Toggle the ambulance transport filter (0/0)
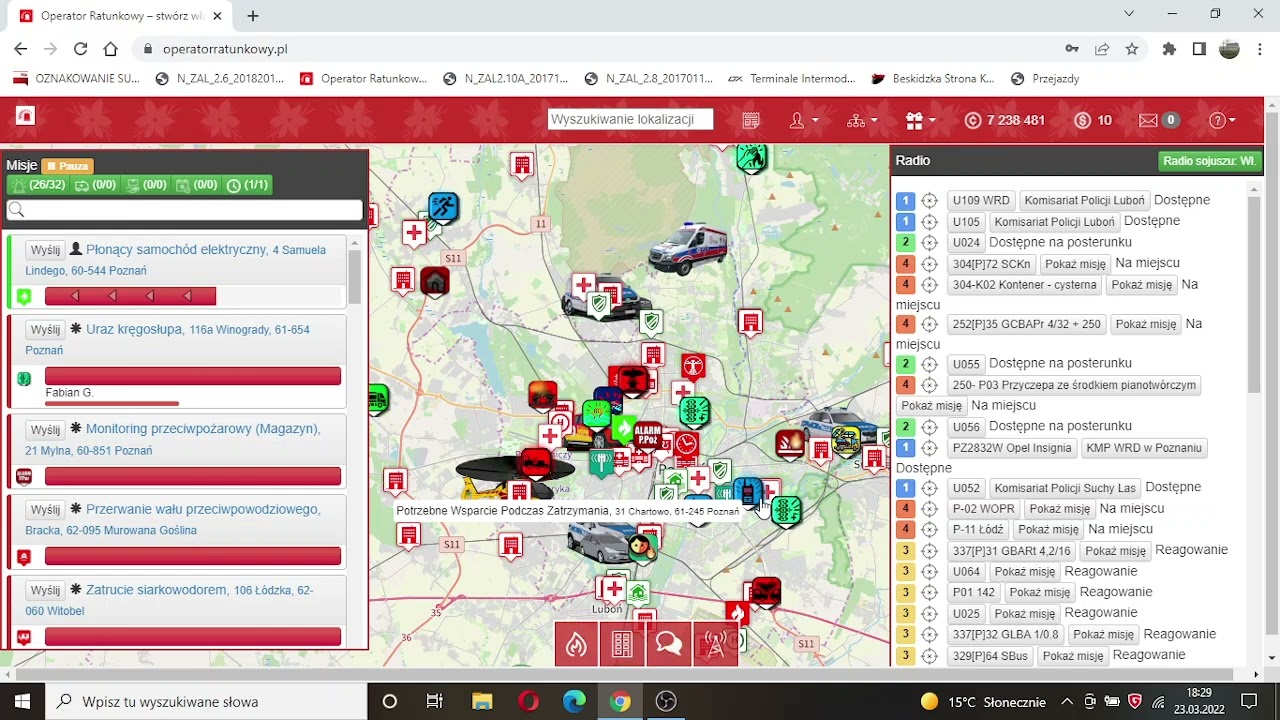This screenshot has height=720, width=1280. tap(95, 185)
